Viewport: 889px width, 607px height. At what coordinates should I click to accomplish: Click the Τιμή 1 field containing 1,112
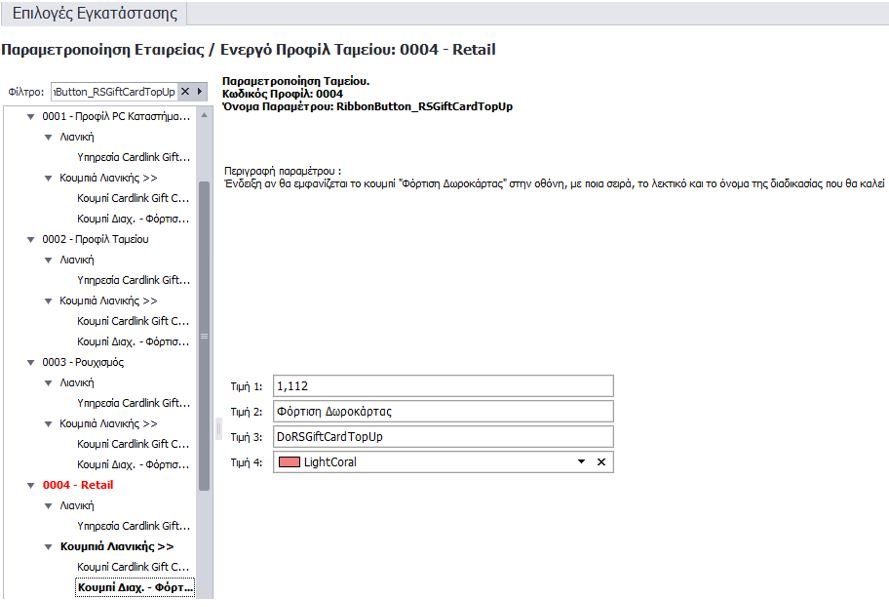point(440,387)
